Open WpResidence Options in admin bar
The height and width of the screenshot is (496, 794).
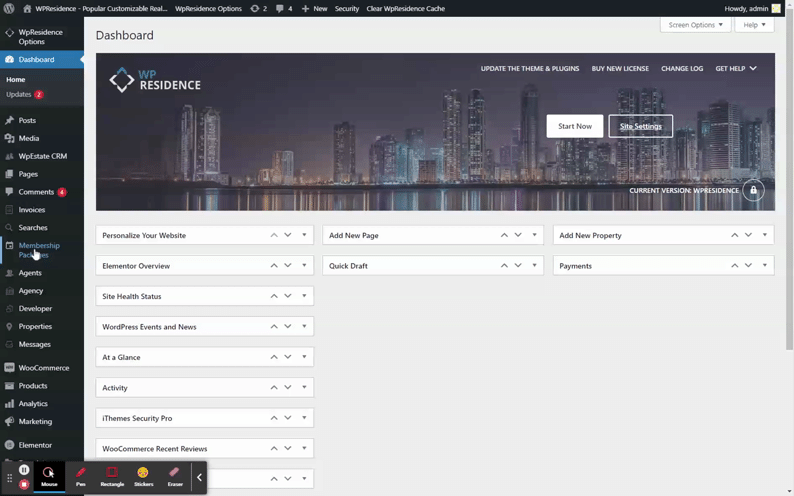point(208,9)
